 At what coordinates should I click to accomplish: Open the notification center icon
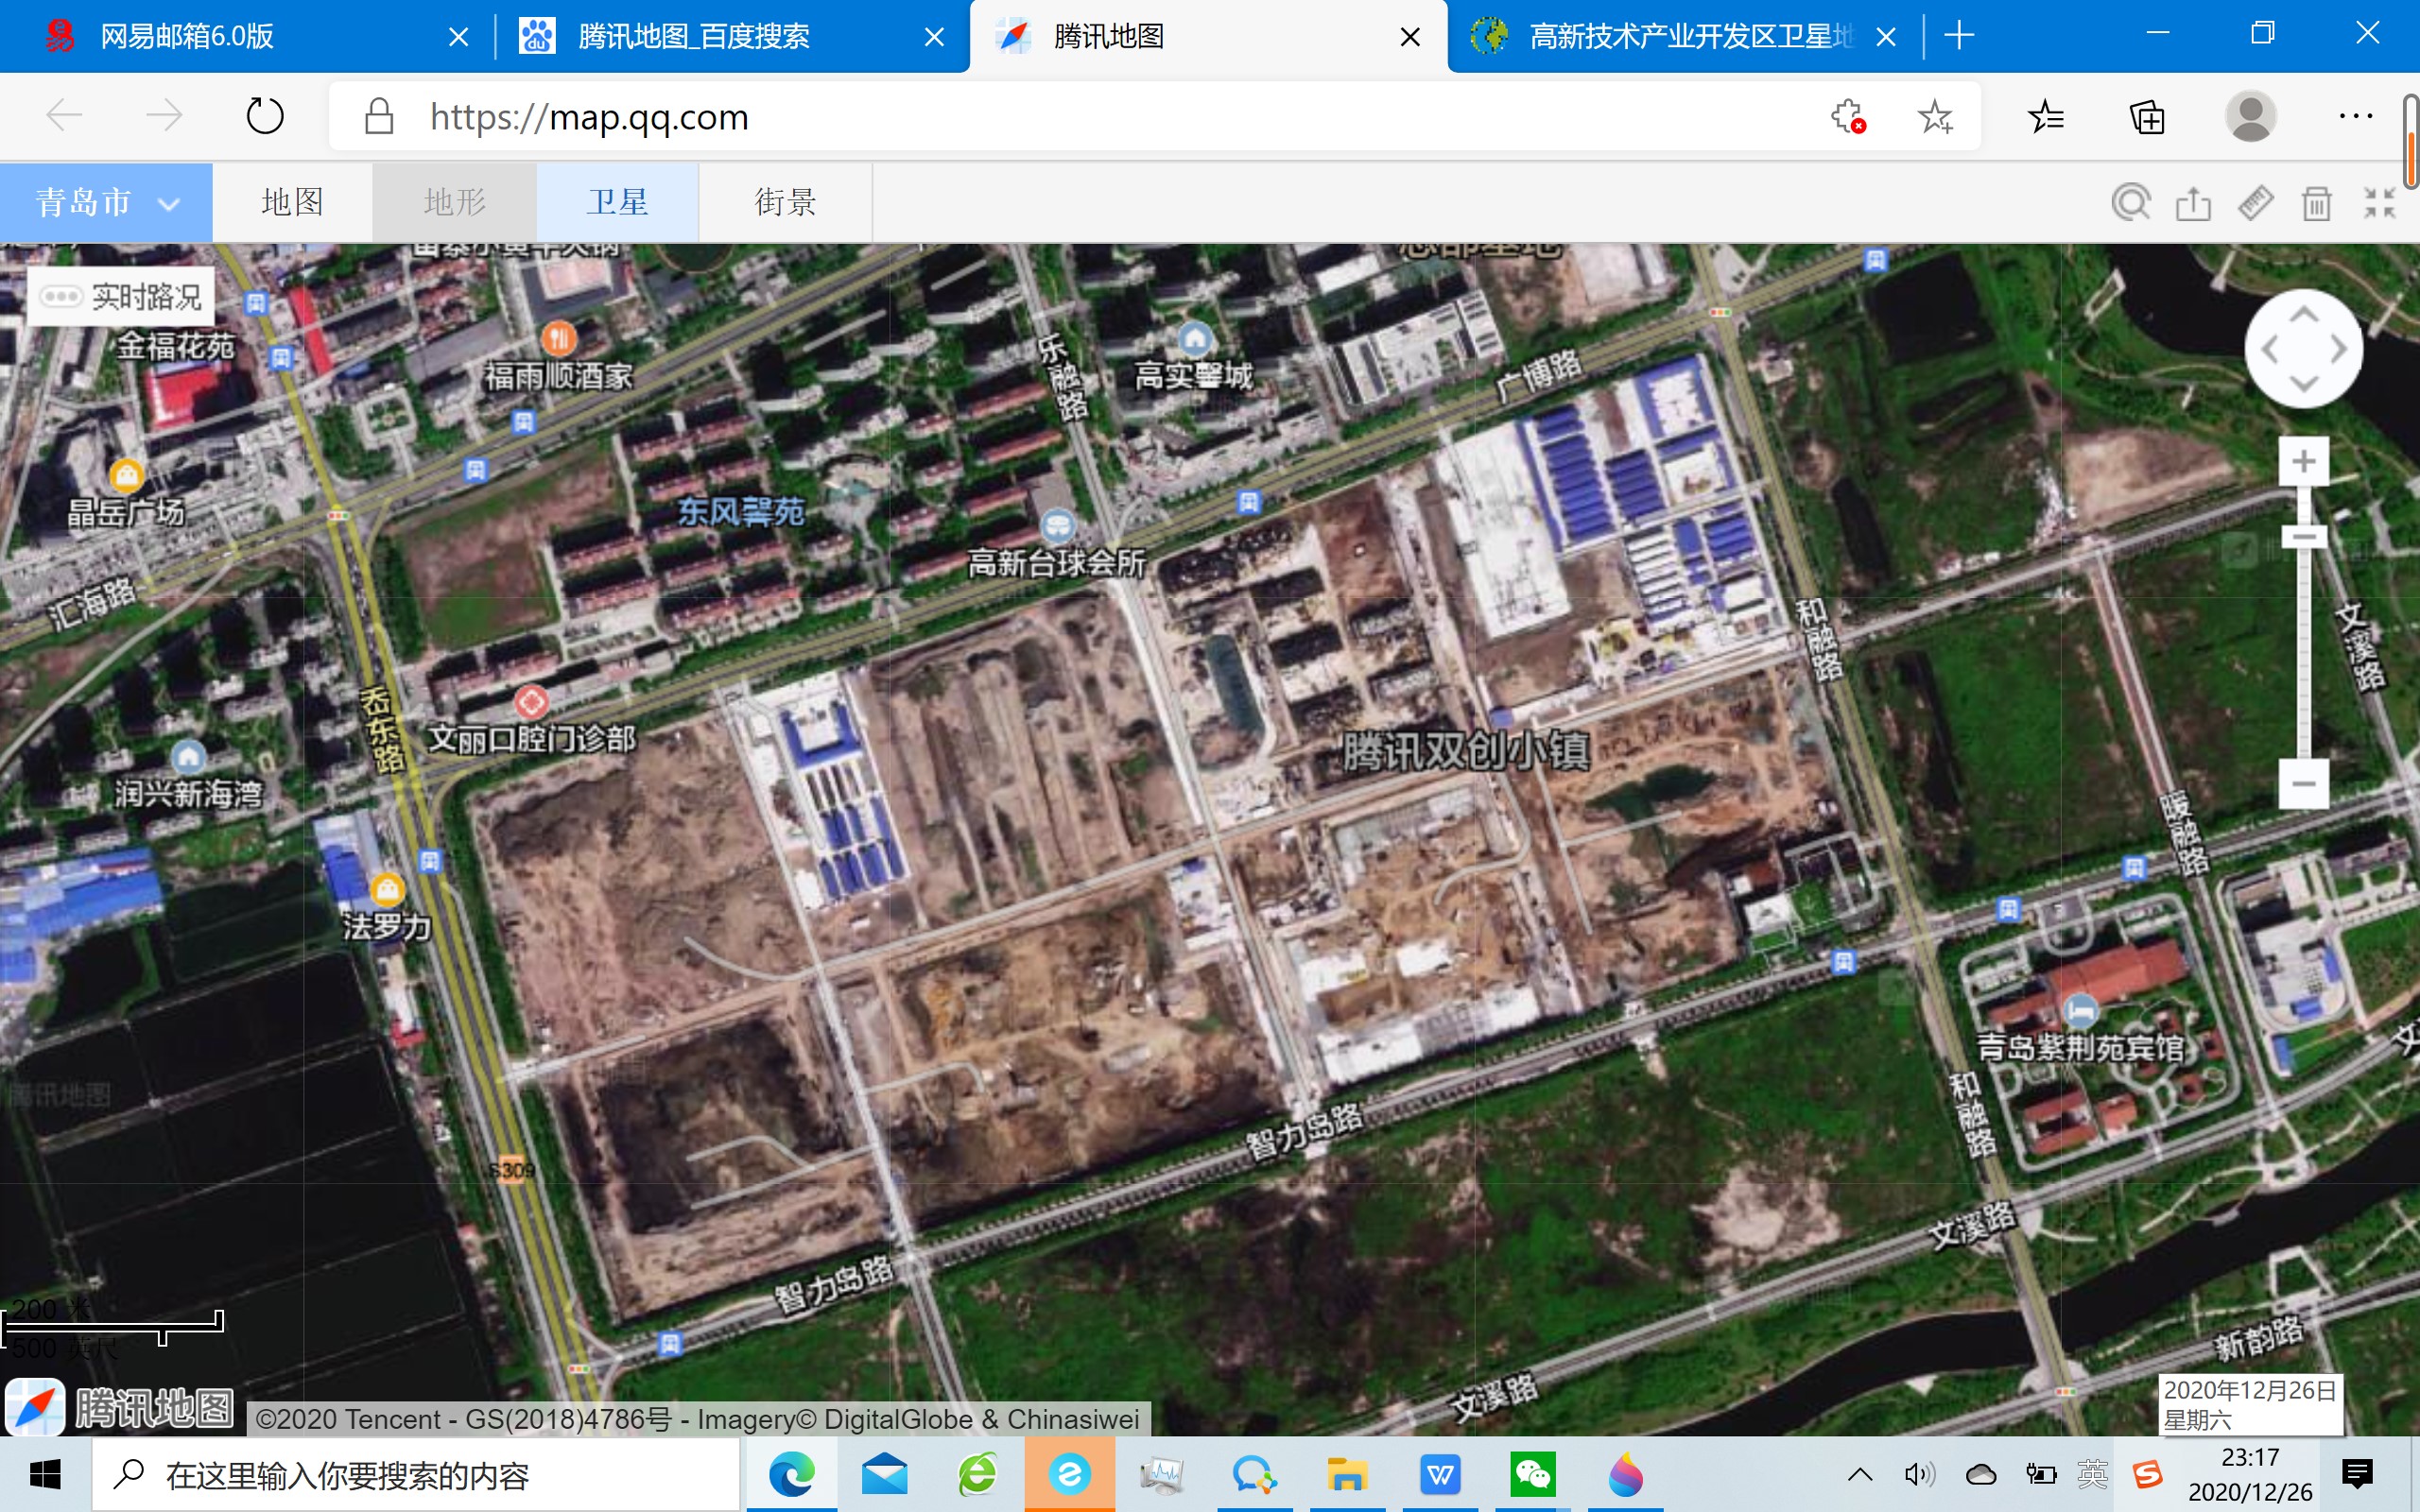(2357, 1474)
